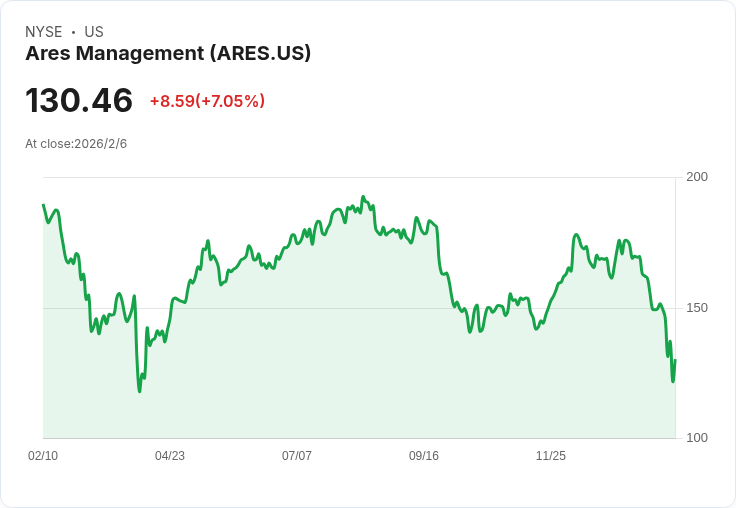Screen dimensions: 736x508
Task: Click the chart line's starting point at 02/10
Action: pos(43,205)
